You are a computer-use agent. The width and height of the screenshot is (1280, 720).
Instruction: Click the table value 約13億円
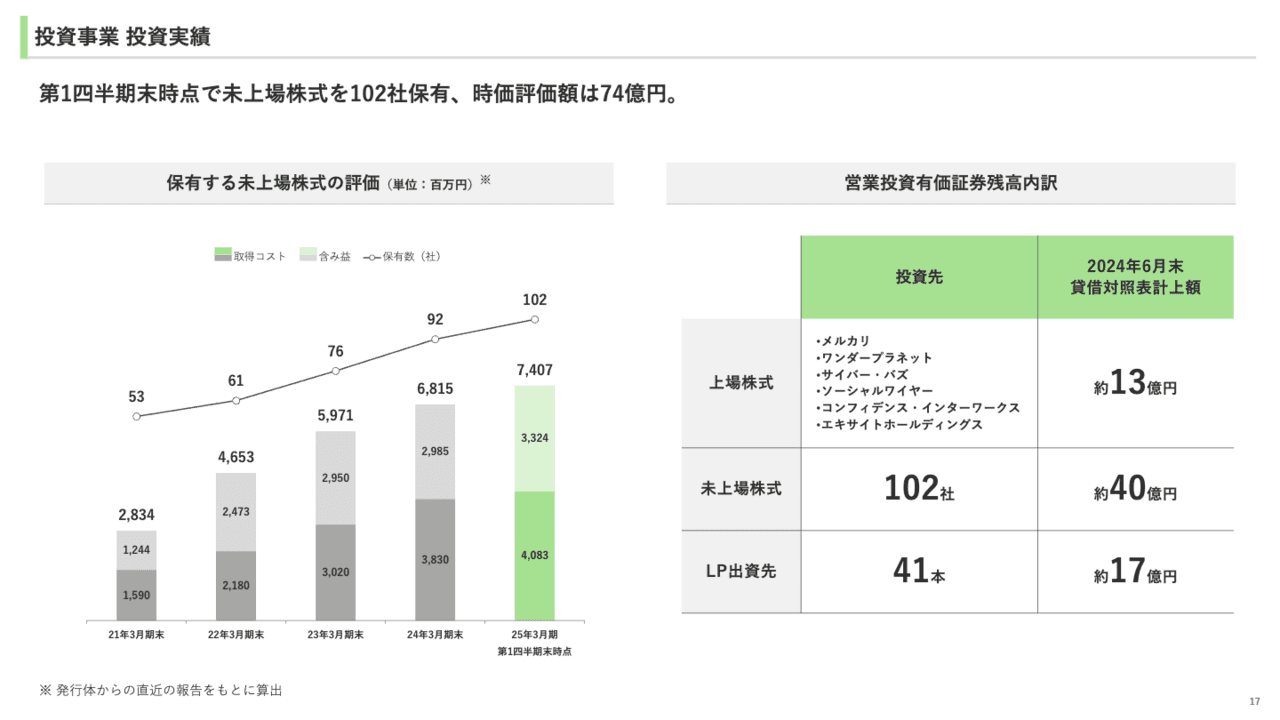coord(1135,384)
